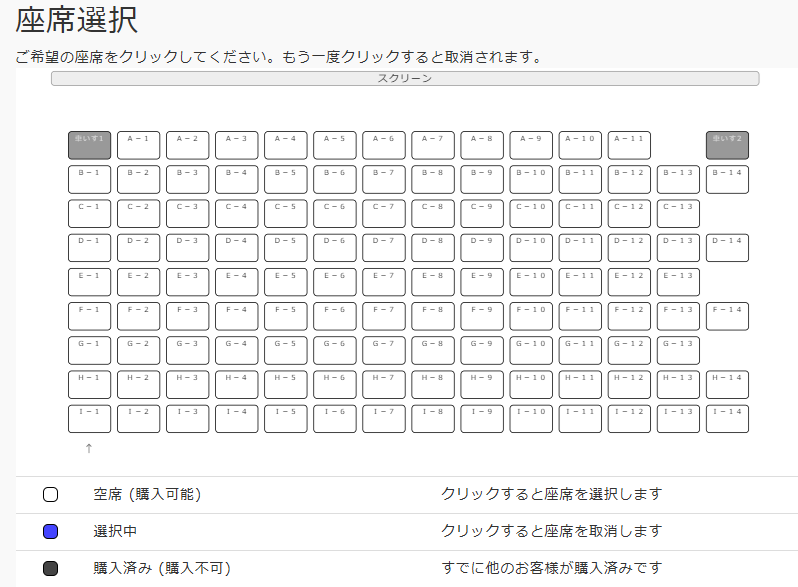The image size is (798, 587).
Task: Select seat E-13
Action: tap(678, 282)
